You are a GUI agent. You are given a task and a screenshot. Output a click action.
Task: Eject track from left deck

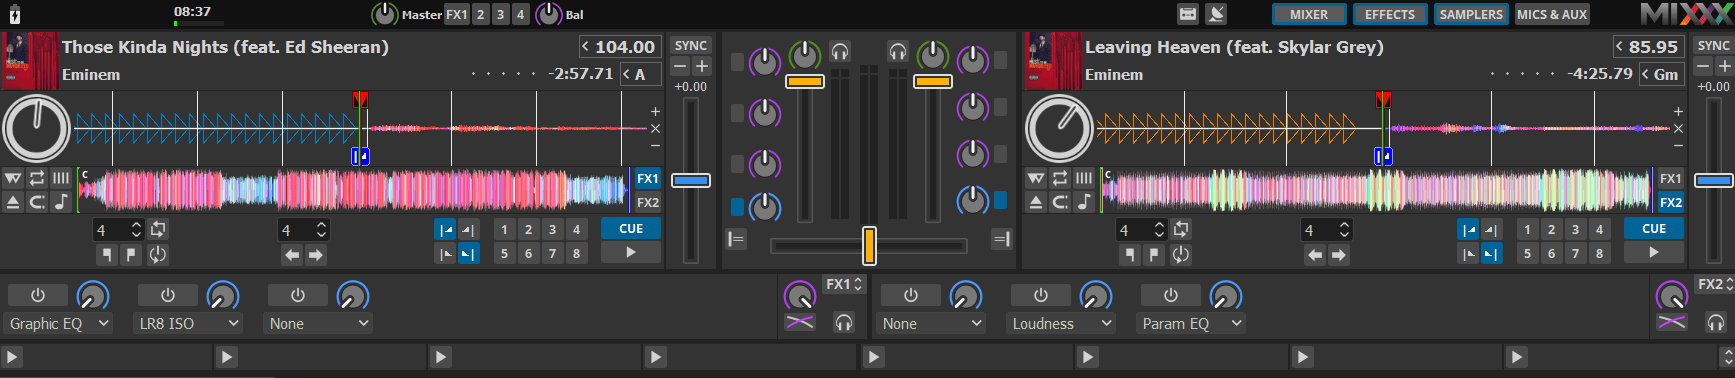(x=13, y=202)
